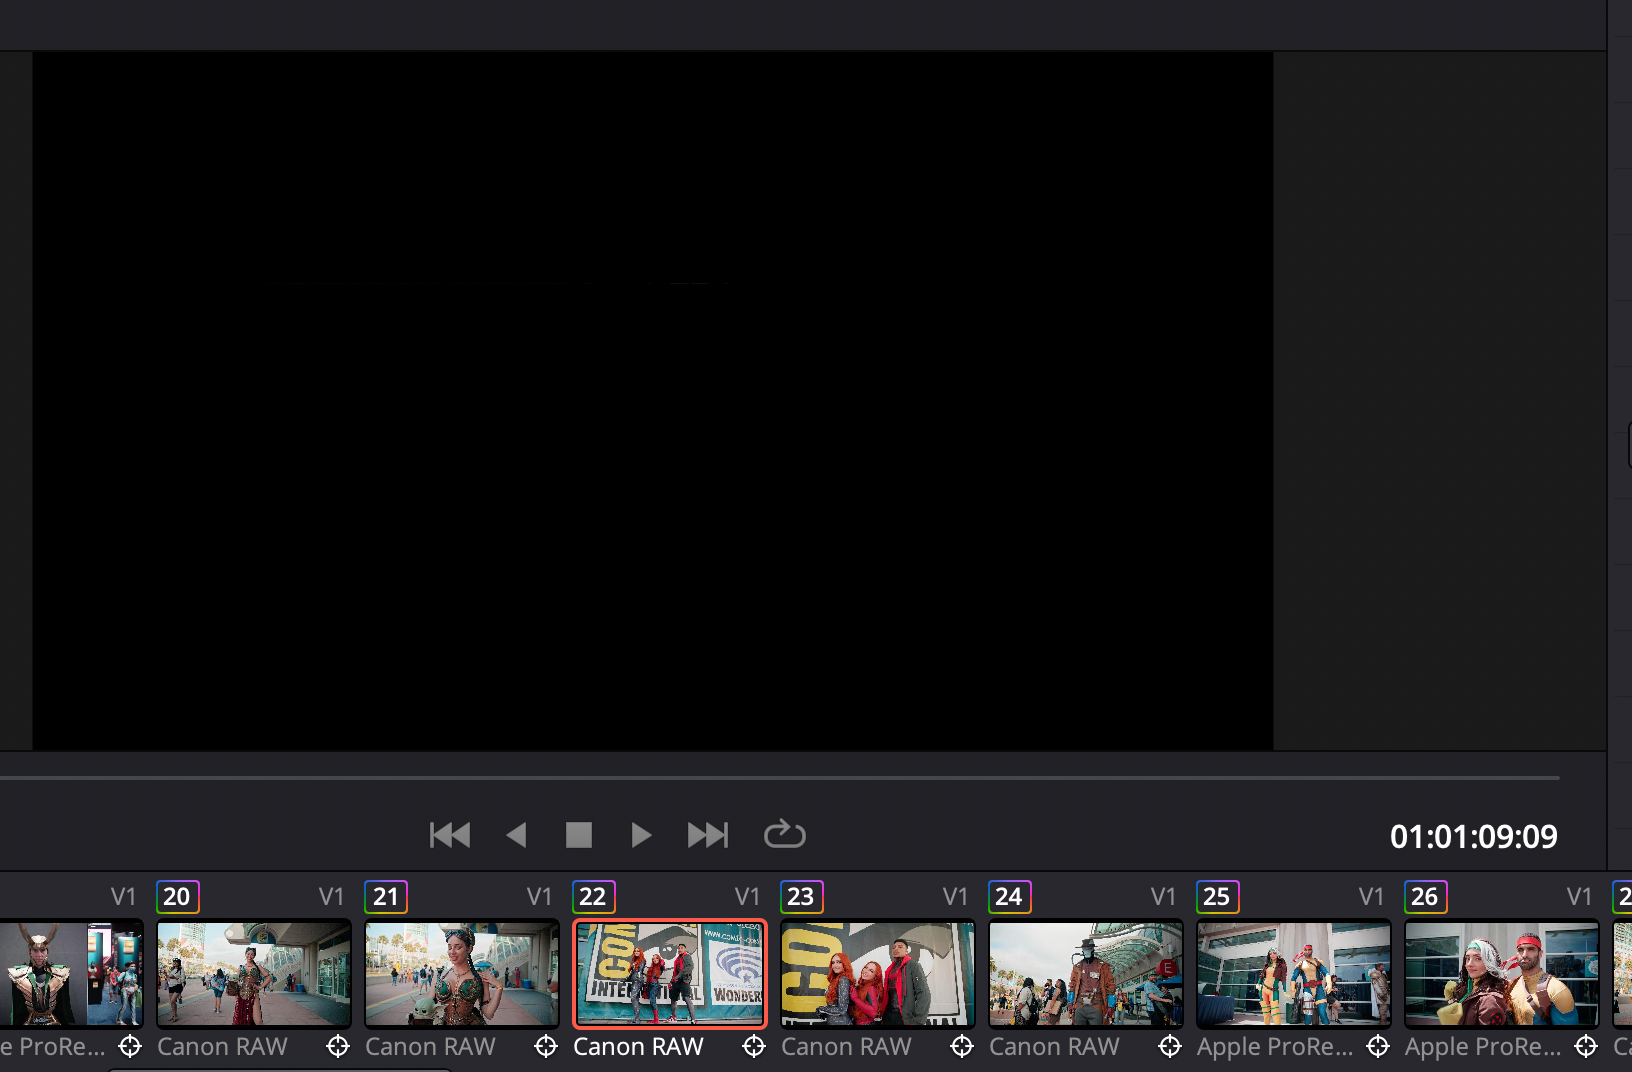Click the target icon on clip 21
Viewport: 1632px width, 1072px height.
coord(546,1047)
